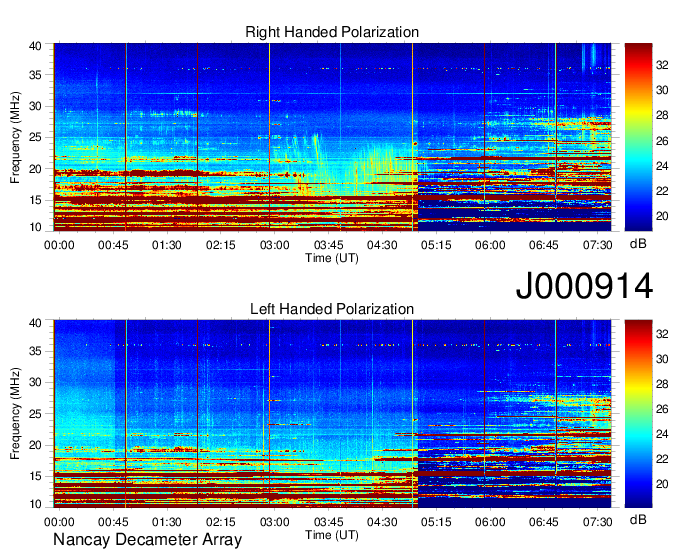Screen dimensions: 680x552
Task: Click the 10 MHz tick on bottom plot
Action: click(x=36, y=504)
